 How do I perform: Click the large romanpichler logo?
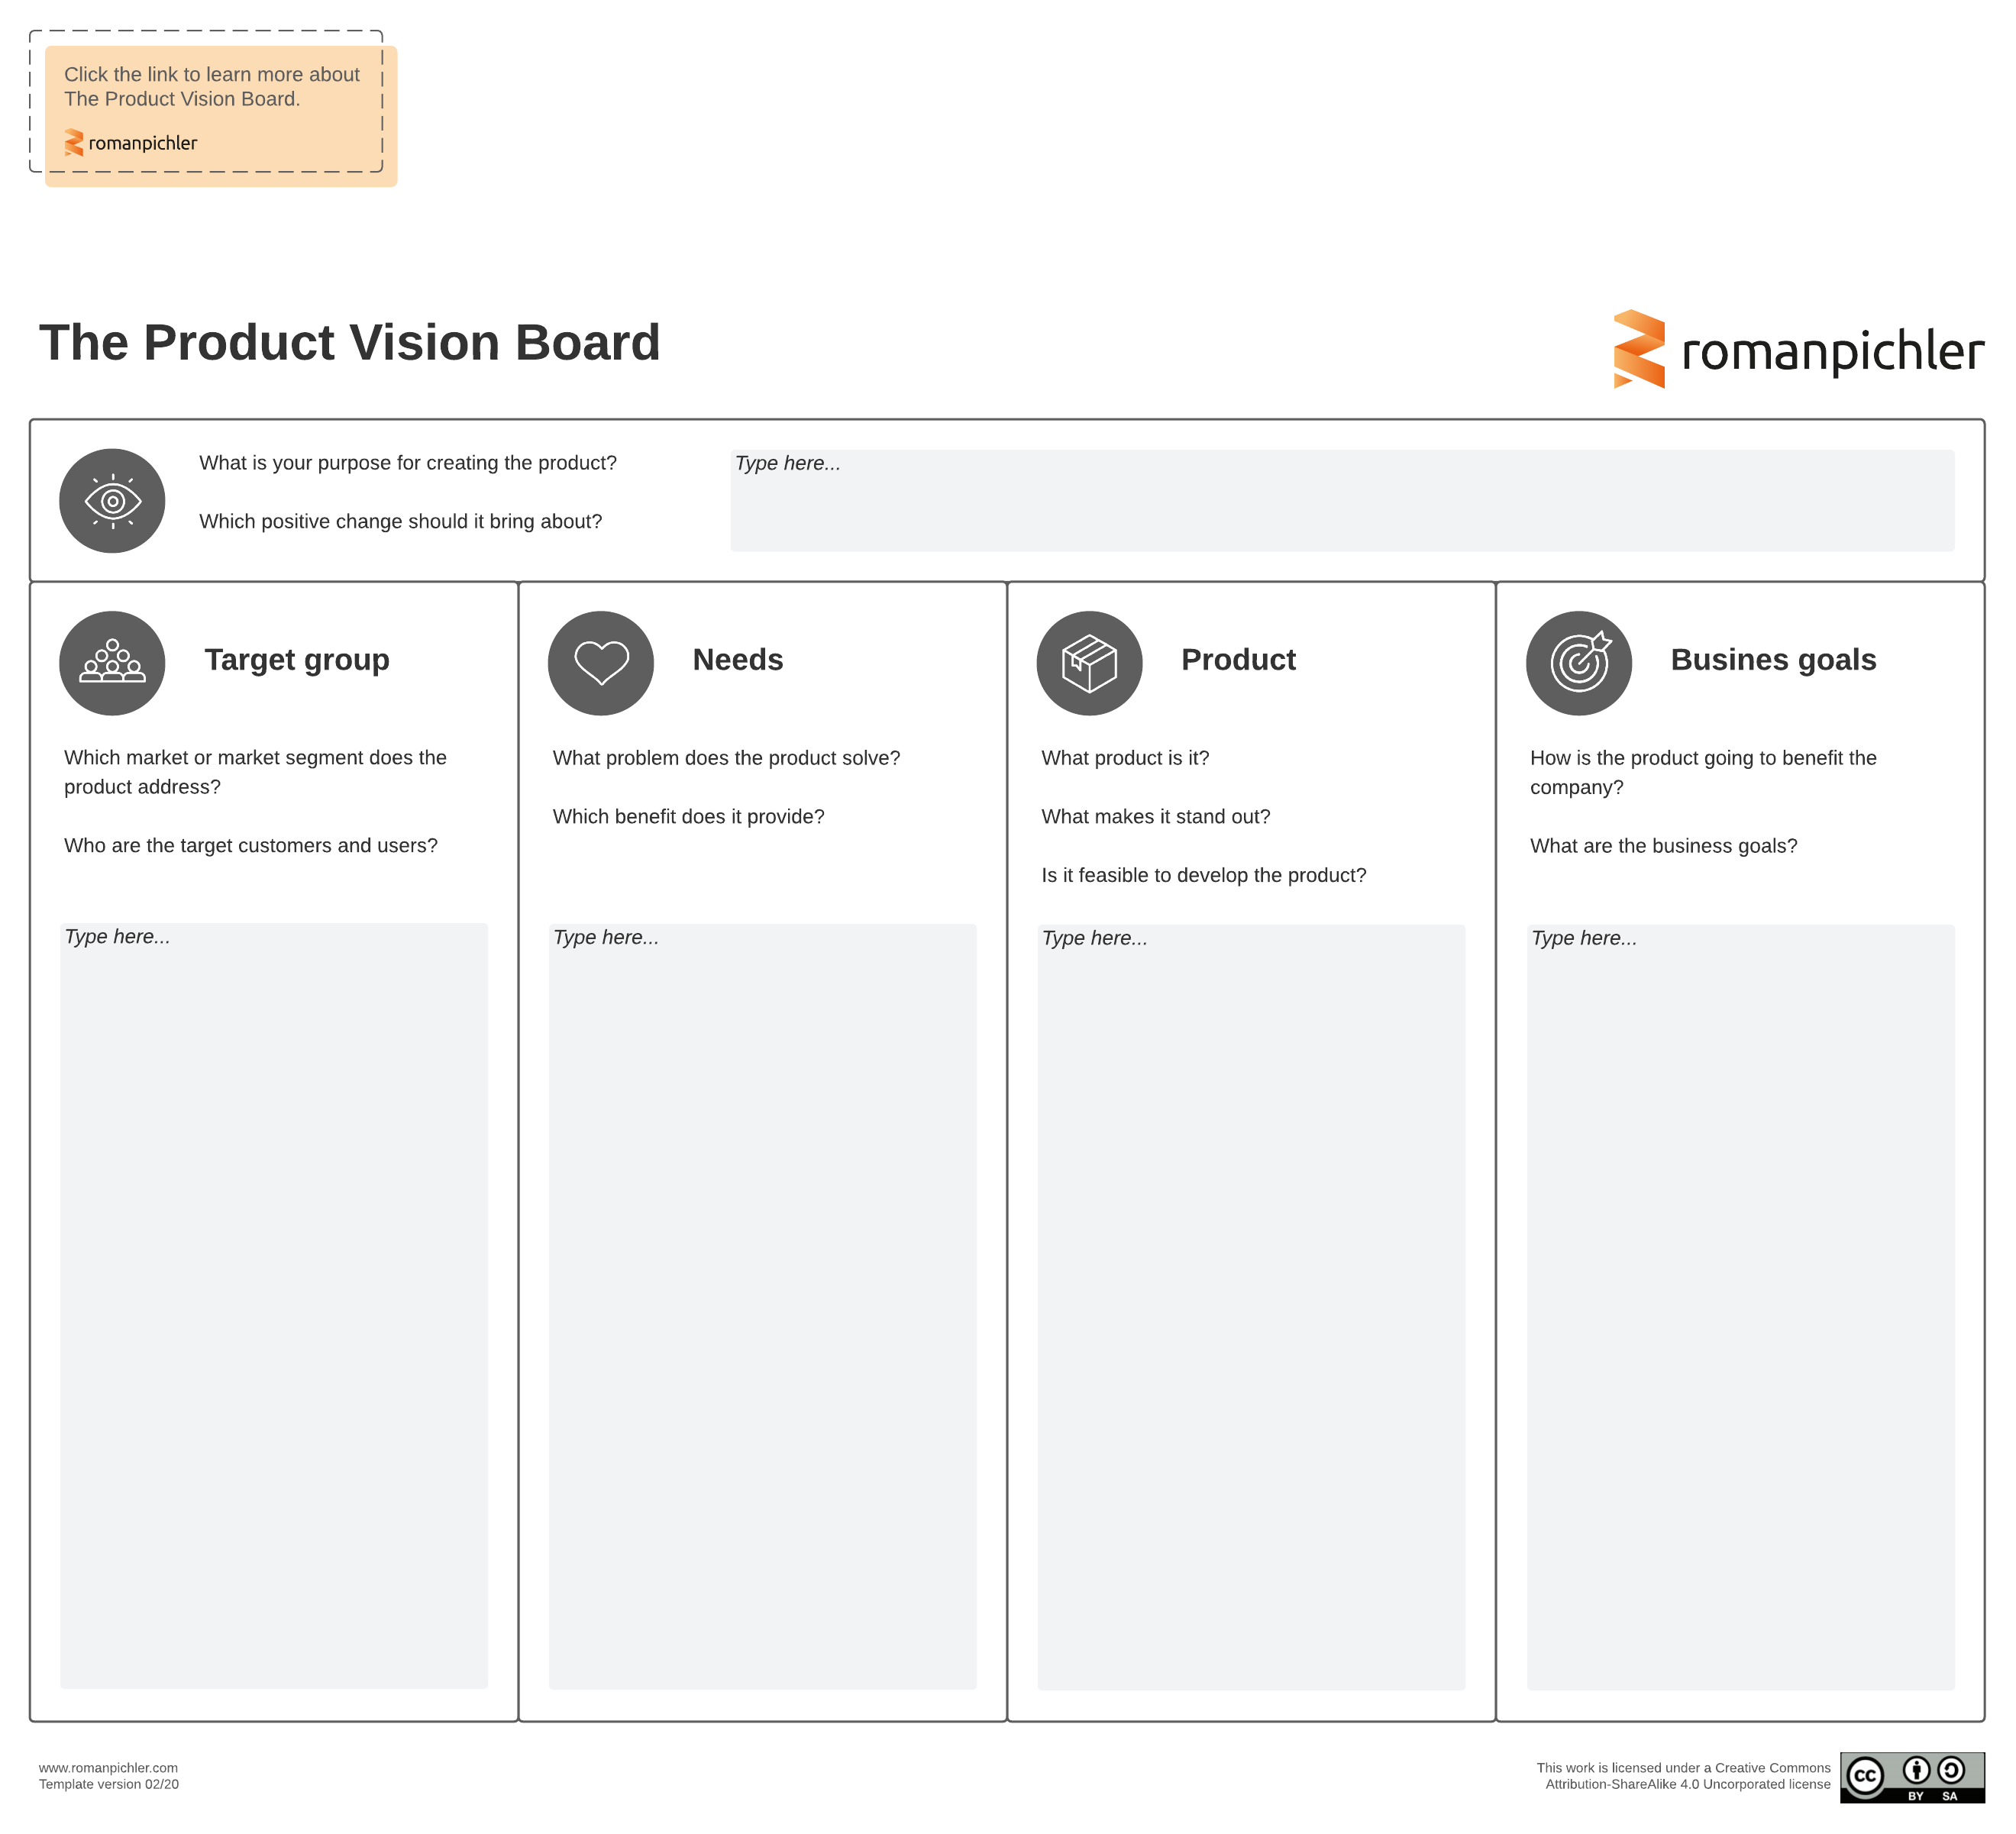tap(1798, 350)
